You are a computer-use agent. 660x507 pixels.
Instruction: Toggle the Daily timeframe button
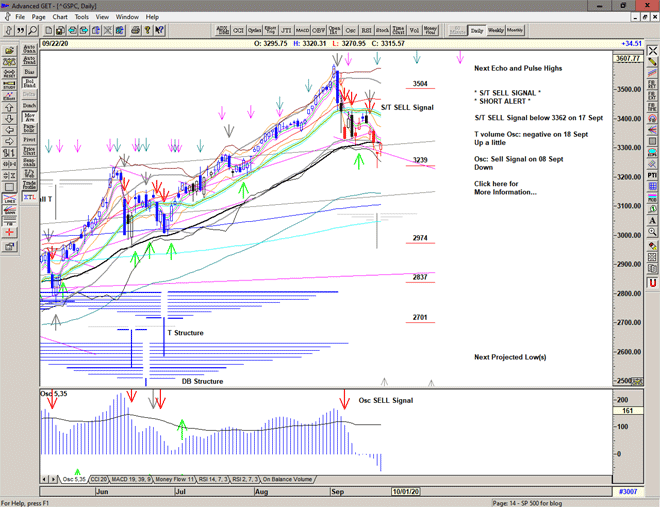[477, 30]
